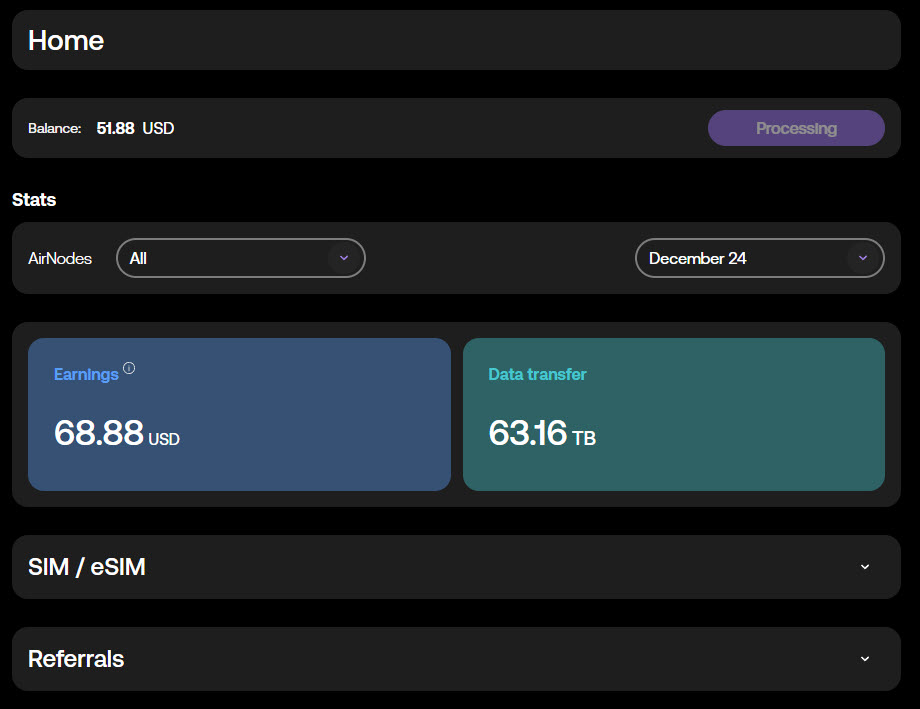Click the Home page title
This screenshot has width=920, height=709.
tap(66, 40)
